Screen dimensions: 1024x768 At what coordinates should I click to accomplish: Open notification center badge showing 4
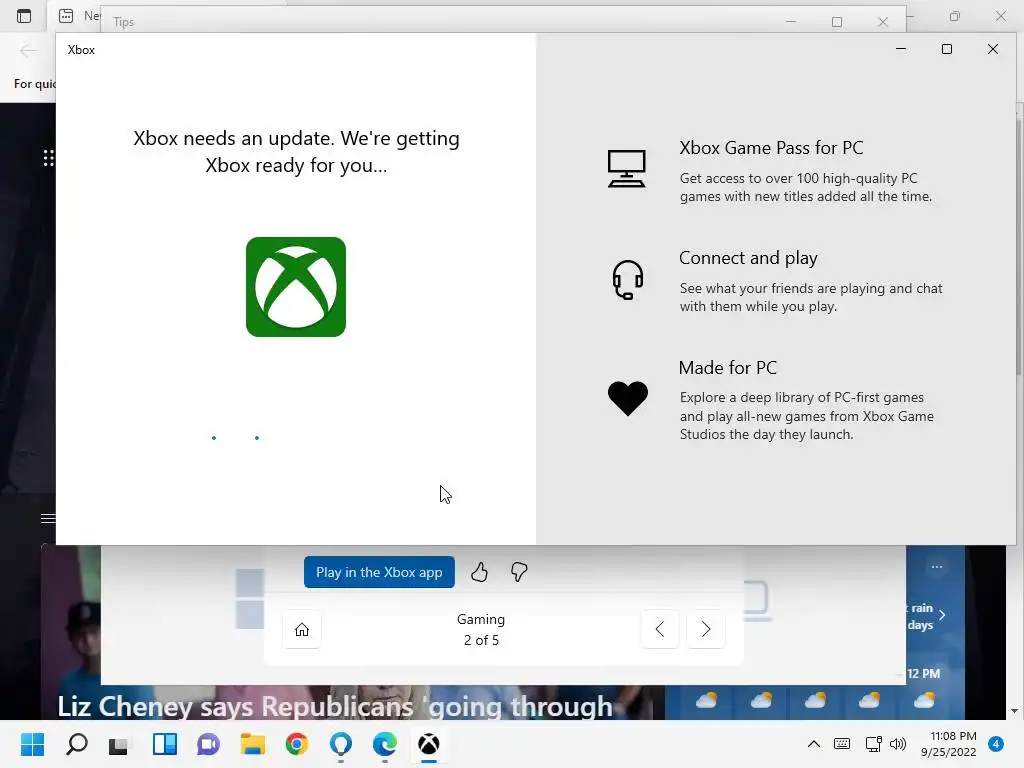(x=996, y=744)
